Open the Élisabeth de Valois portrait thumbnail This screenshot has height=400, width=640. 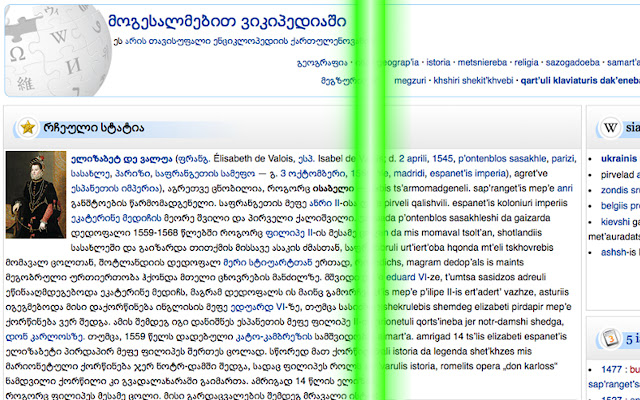36,195
